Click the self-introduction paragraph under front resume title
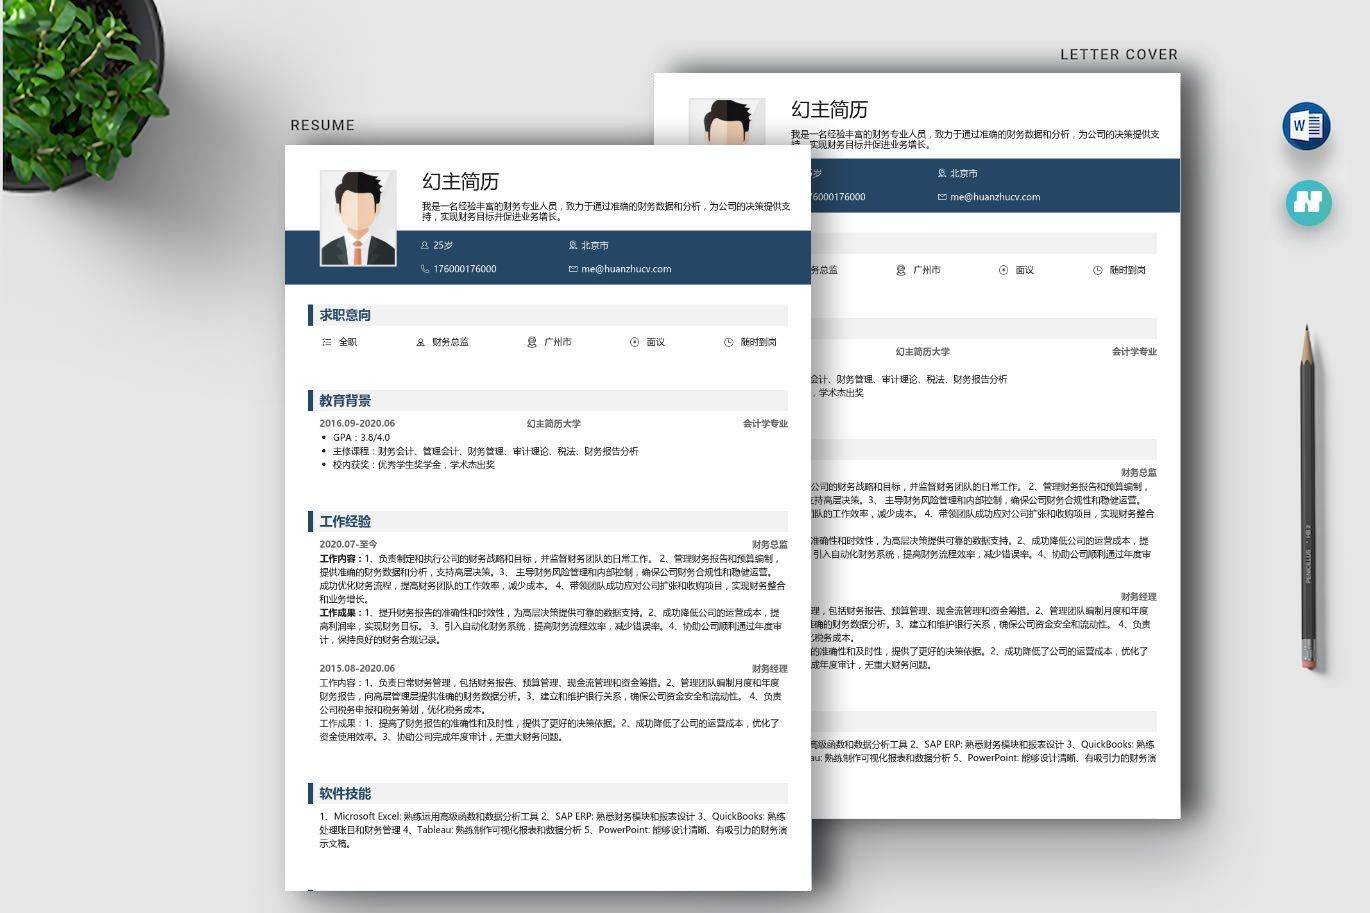The image size is (1370, 913). click(x=606, y=211)
